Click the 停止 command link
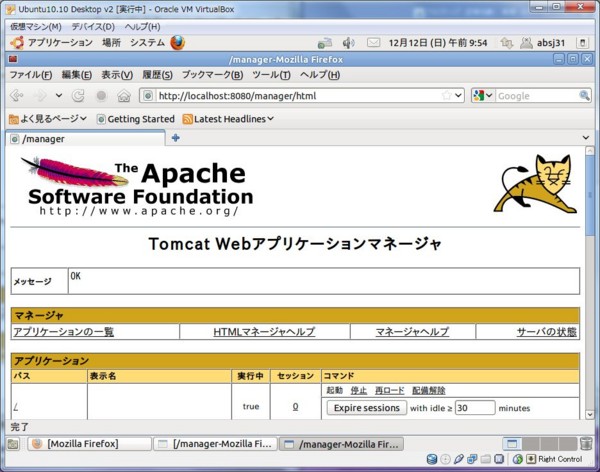 pyautogui.click(x=359, y=390)
